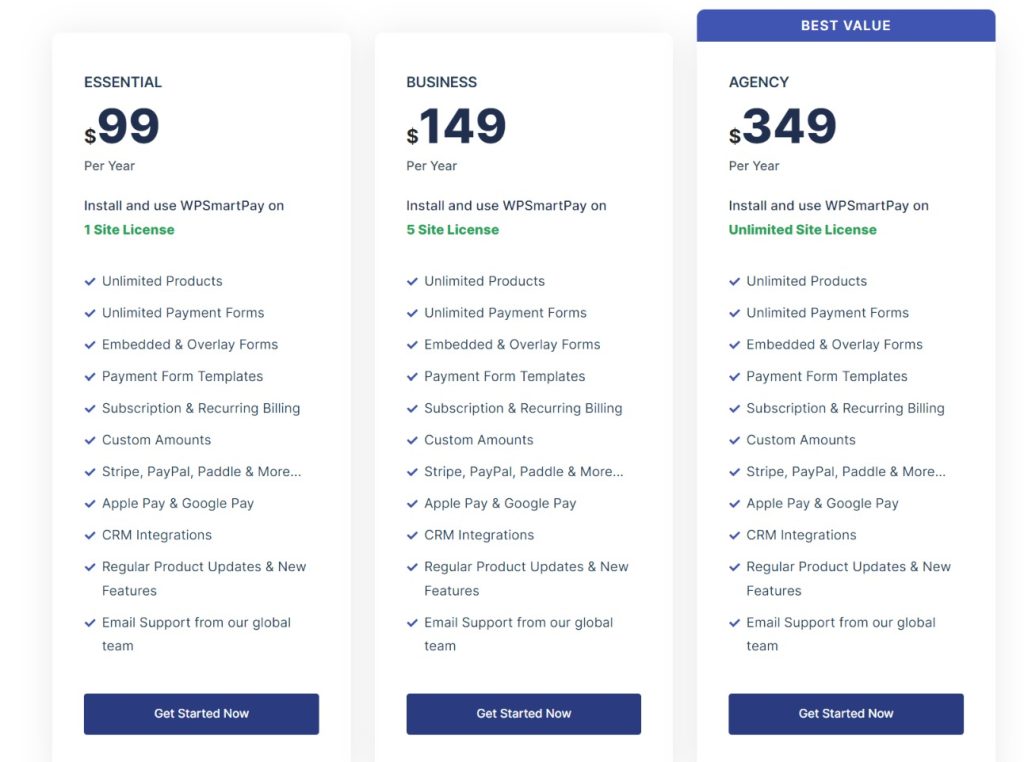Click checkmark beside Essential's Apple Pay & Google Pay
The image size is (1024, 762).
(90, 504)
